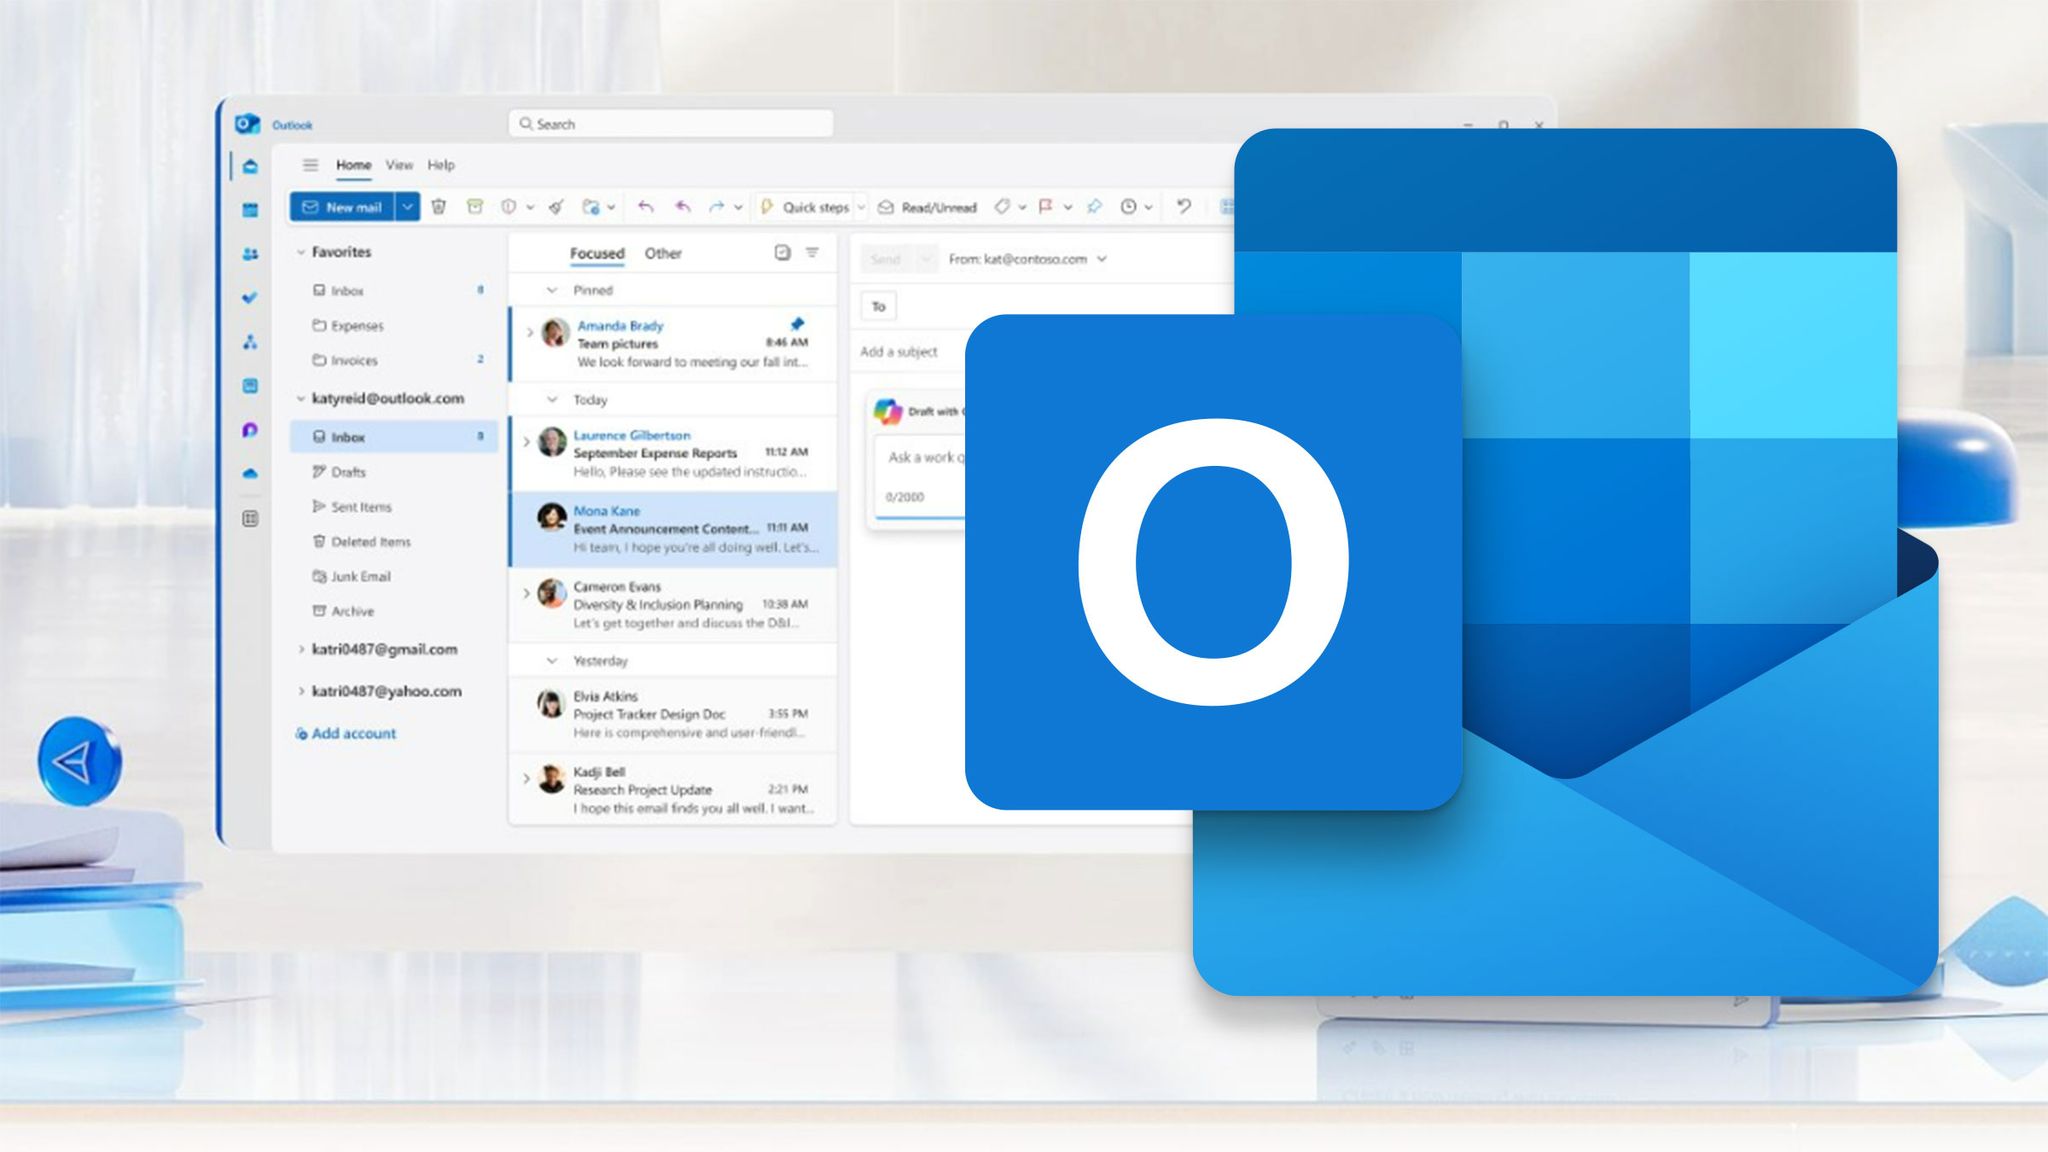Image resolution: width=2048 pixels, height=1152 pixels.
Task: Open the To Do checkmark in the sidebar
Action: pyautogui.click(x=250, y=298)
